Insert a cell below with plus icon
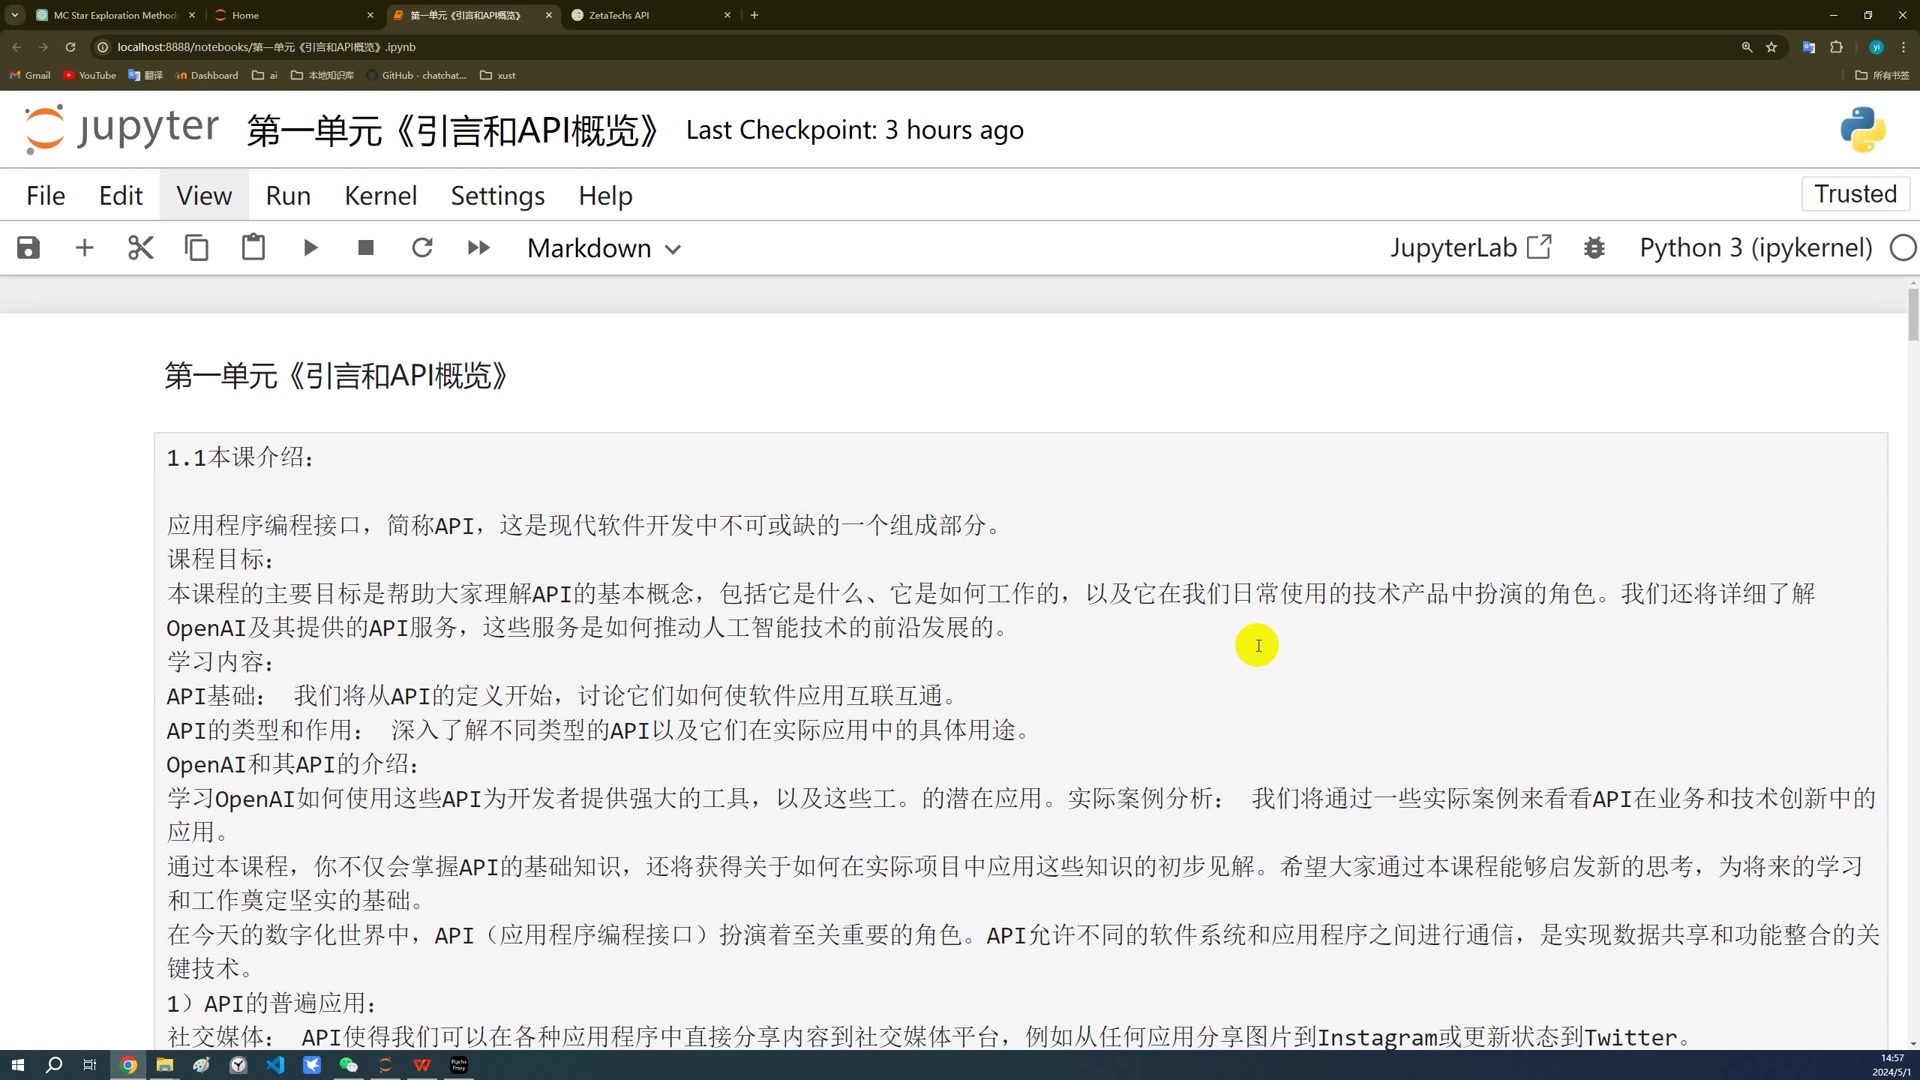The height and width of the screenshot is (1080, 1920). pyautogui.click(x=85, y=248)
